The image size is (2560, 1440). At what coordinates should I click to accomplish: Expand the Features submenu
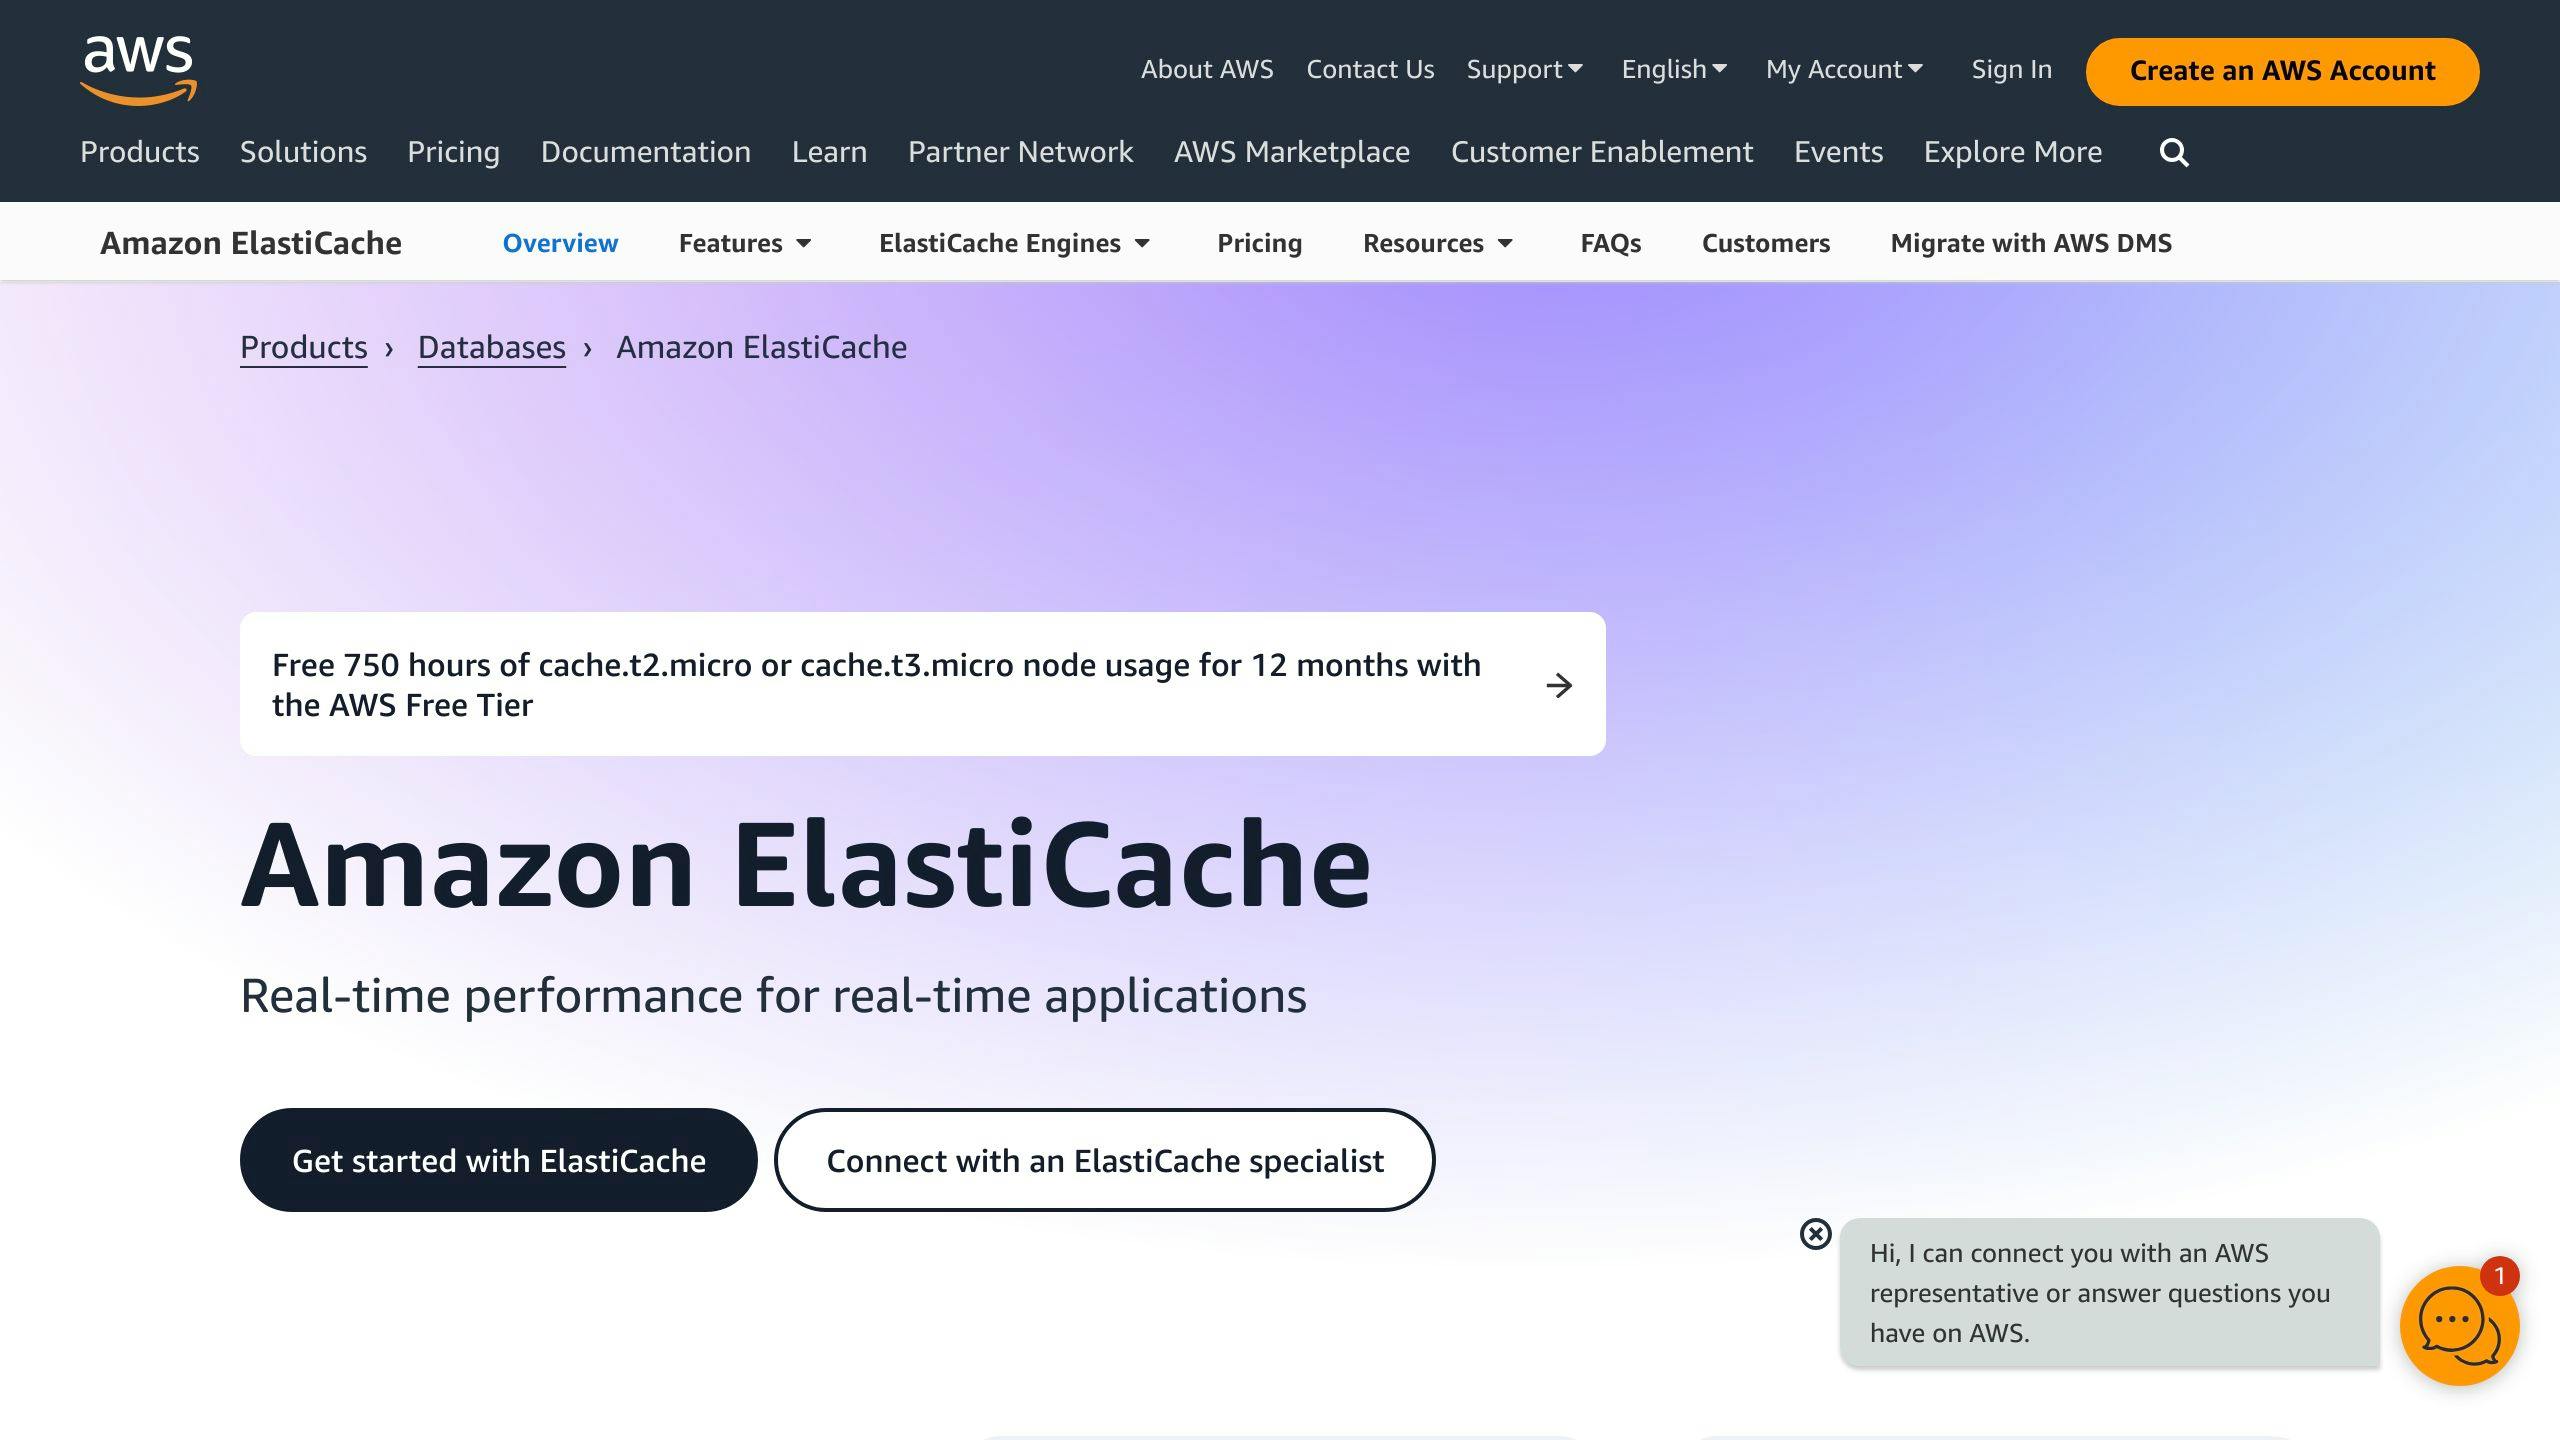(745, 243)
